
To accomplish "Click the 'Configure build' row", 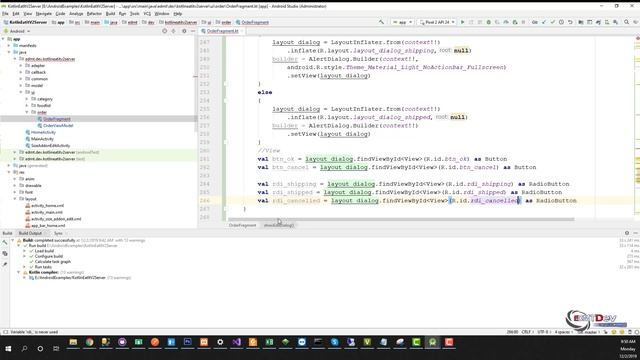I will tap(49, 256).
